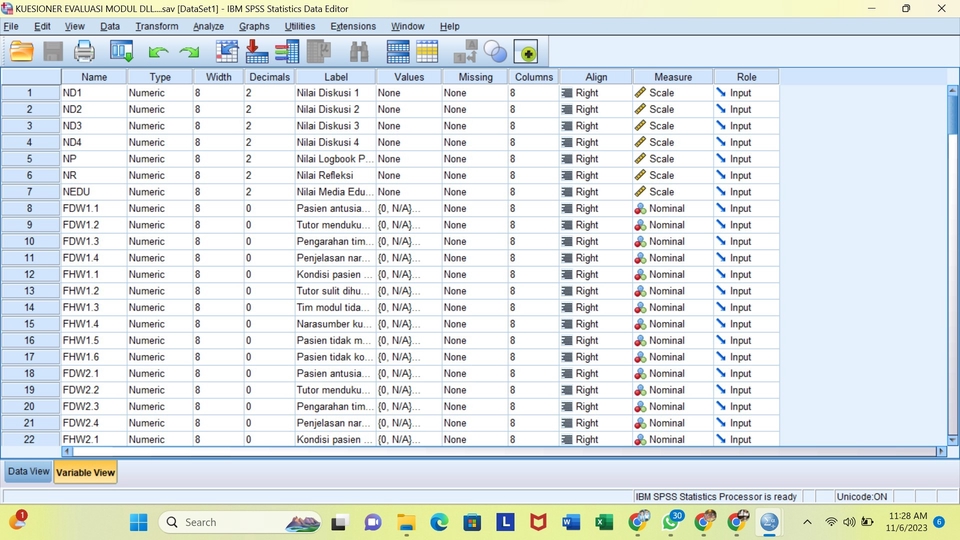Viewport: 960px width, 540px height.
Task: Click Values cell of FDW2.1 row
Action: click(409, 373)
